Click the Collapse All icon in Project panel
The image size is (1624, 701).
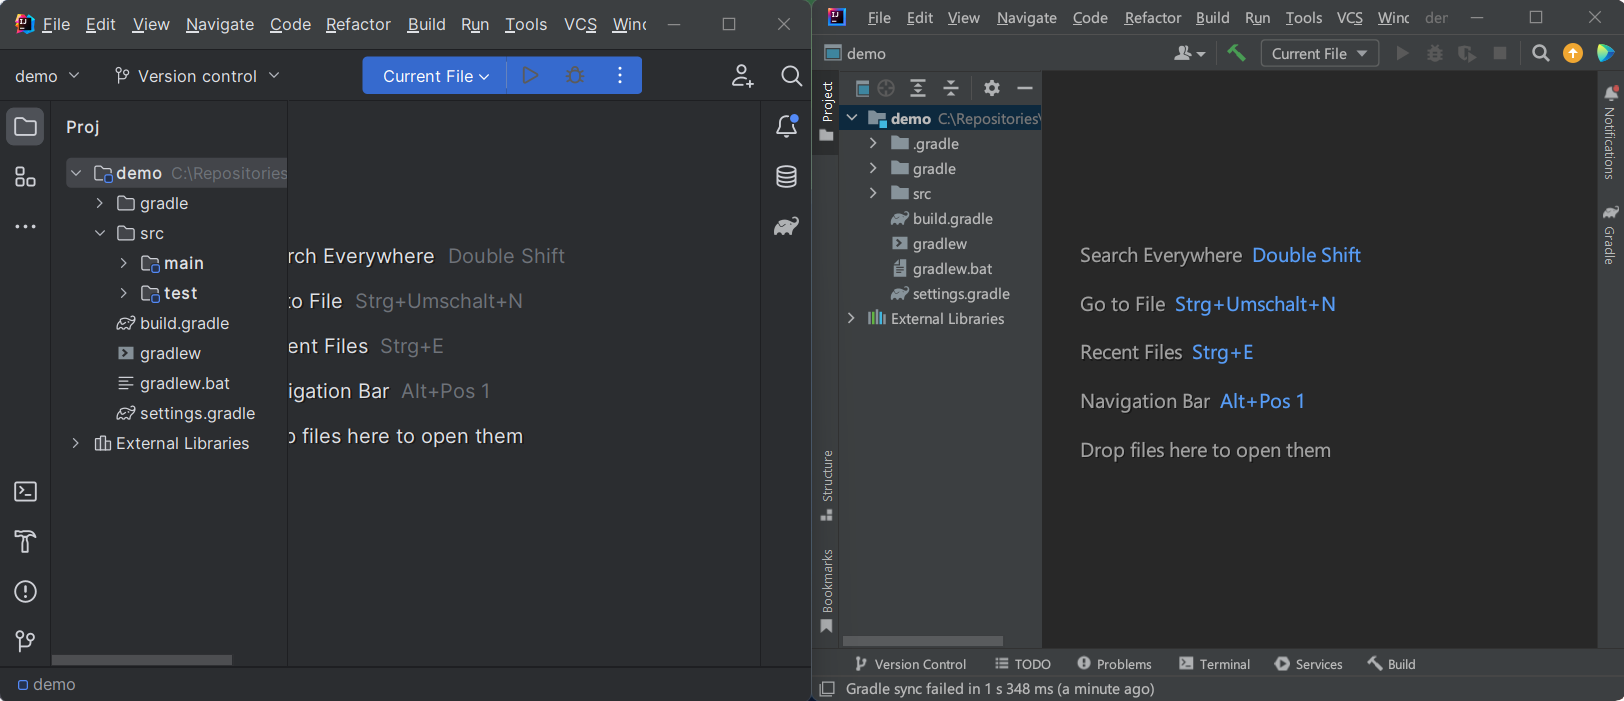951,88
